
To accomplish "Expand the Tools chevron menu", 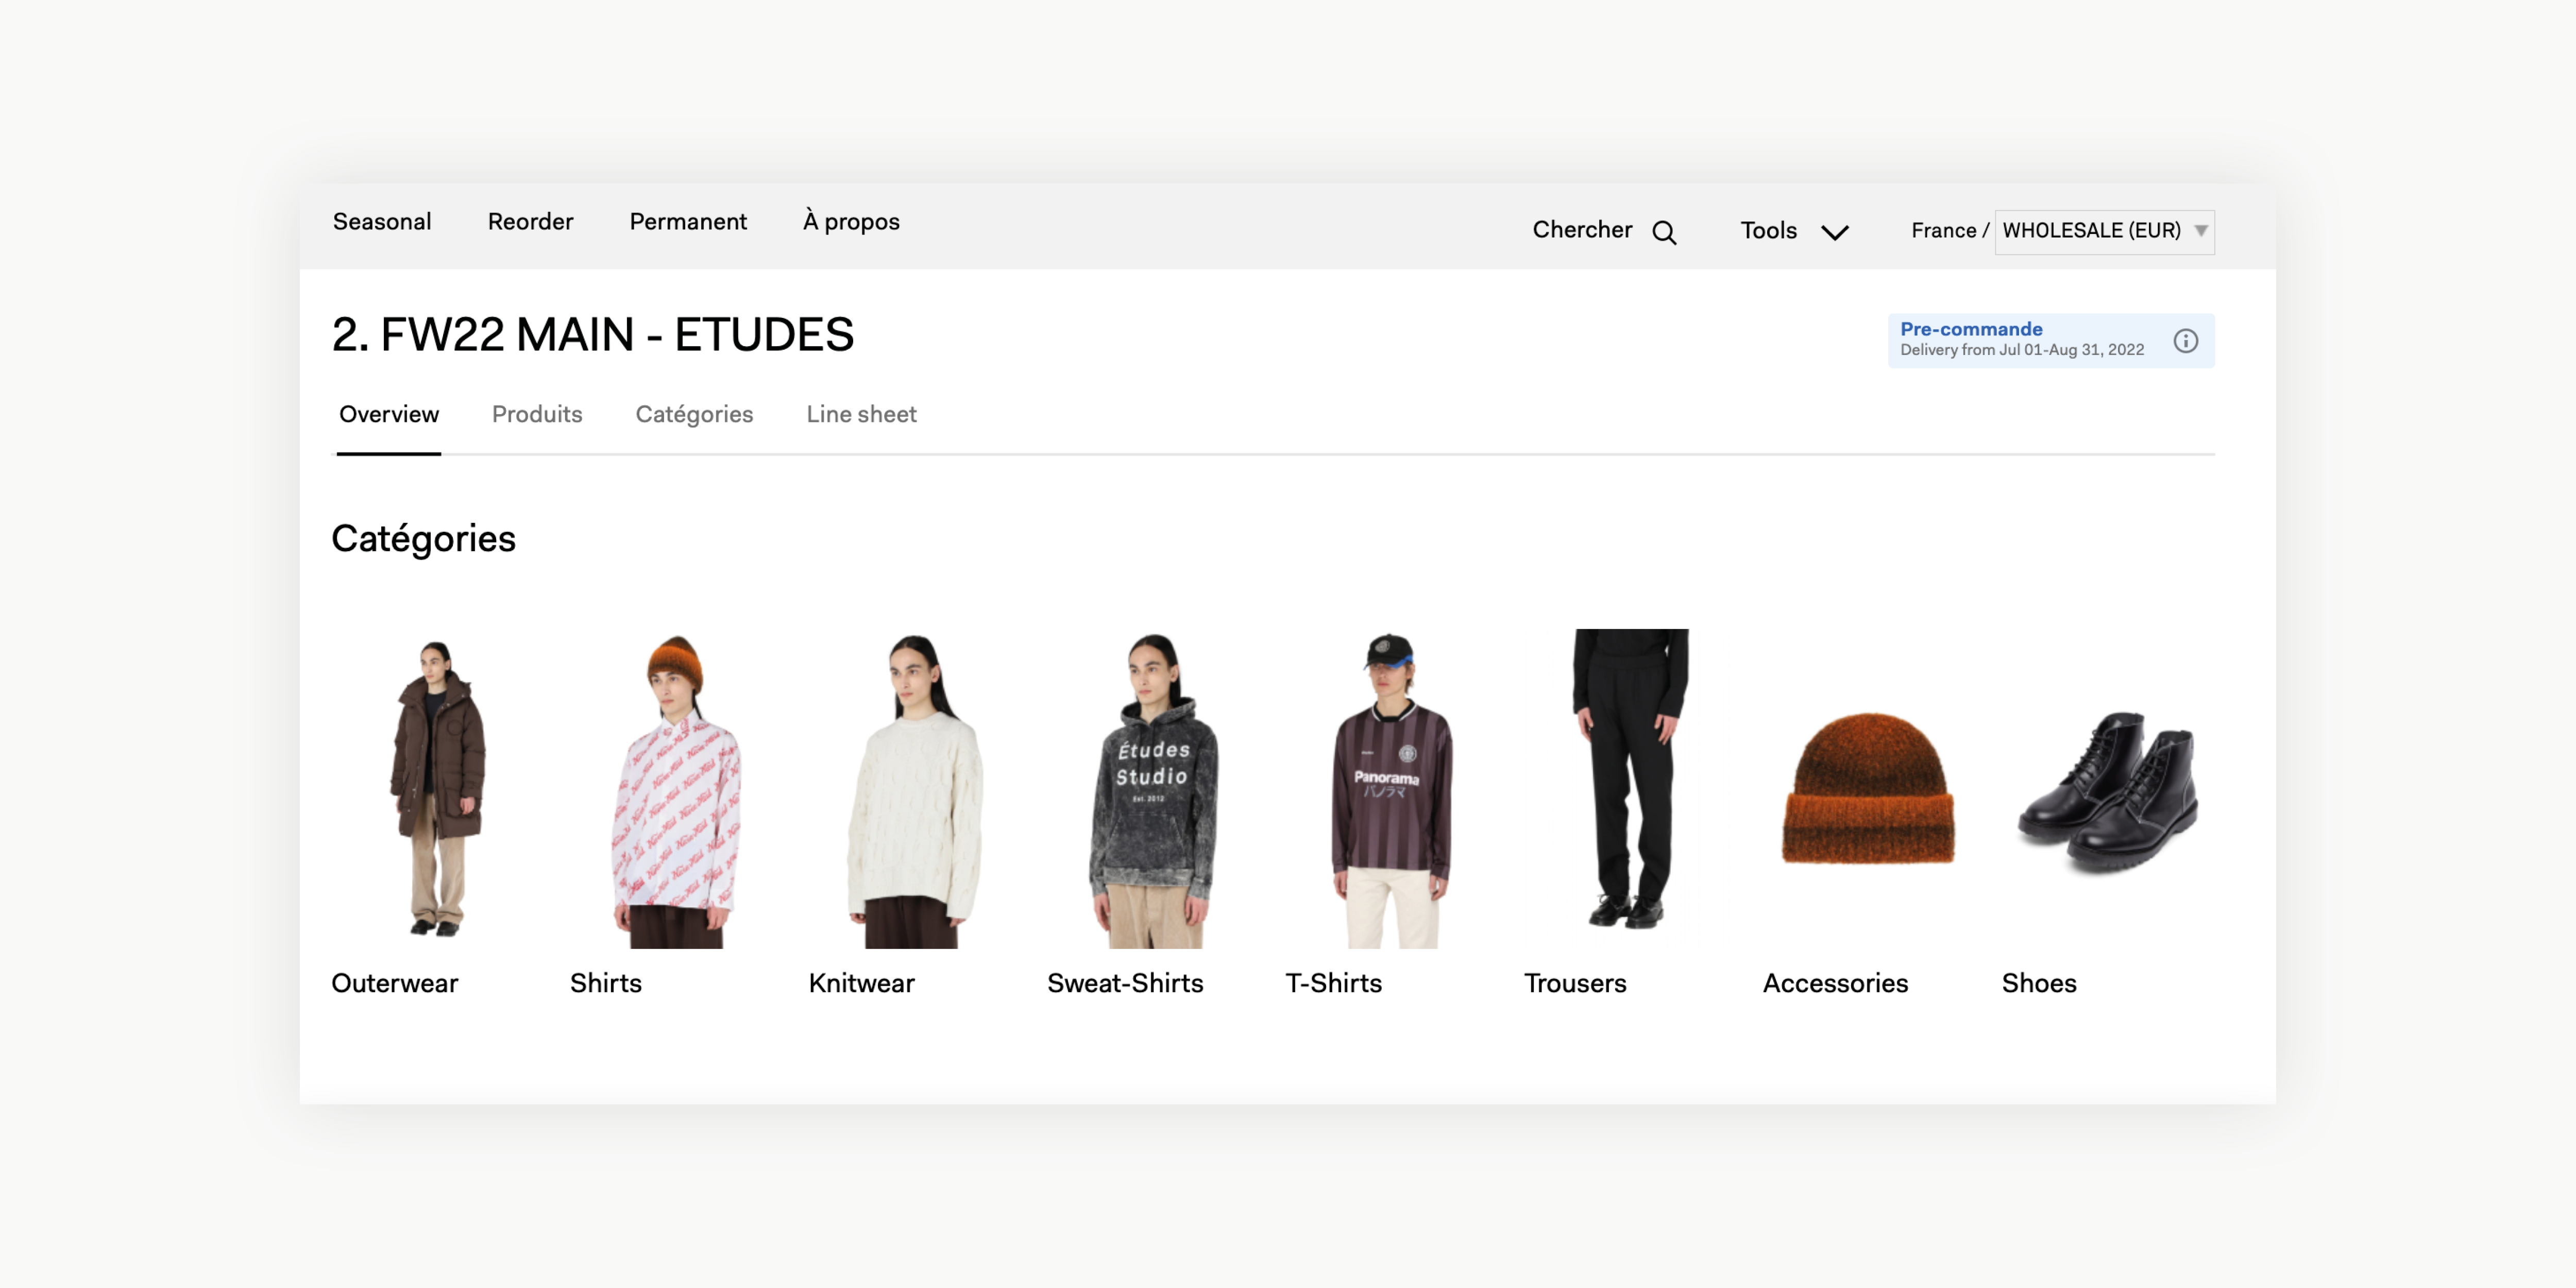I will pyautogui.click(x=1835, y=232).
